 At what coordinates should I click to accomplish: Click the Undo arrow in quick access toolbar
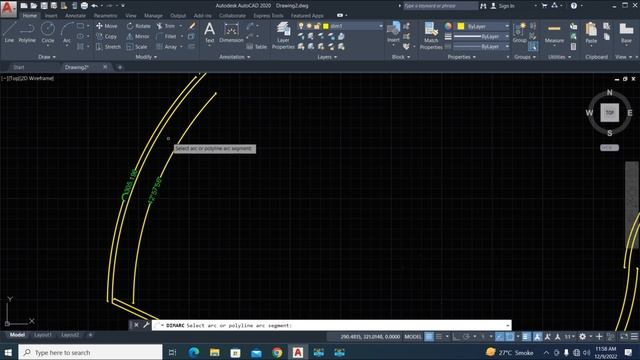pyautogui.click(x=94, y=6)
